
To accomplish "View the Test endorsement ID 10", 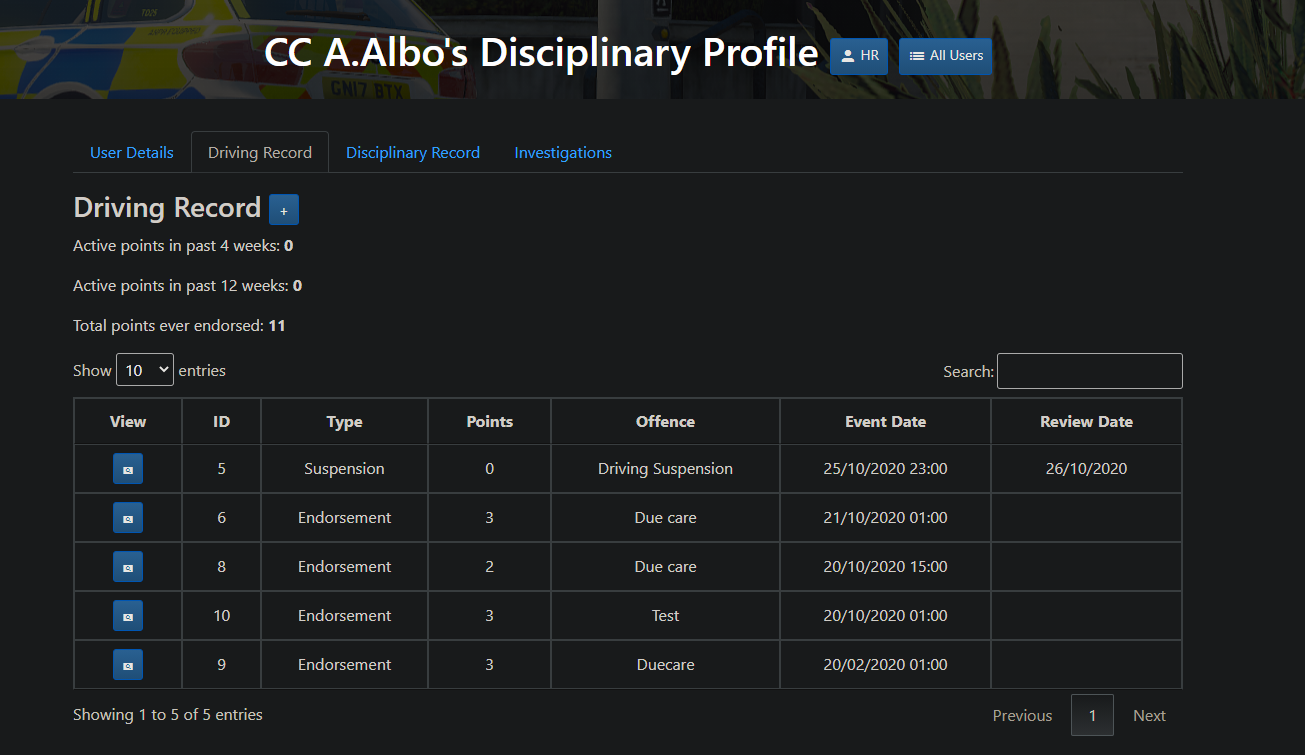I will pyautogui.click(x=128, y=616).
